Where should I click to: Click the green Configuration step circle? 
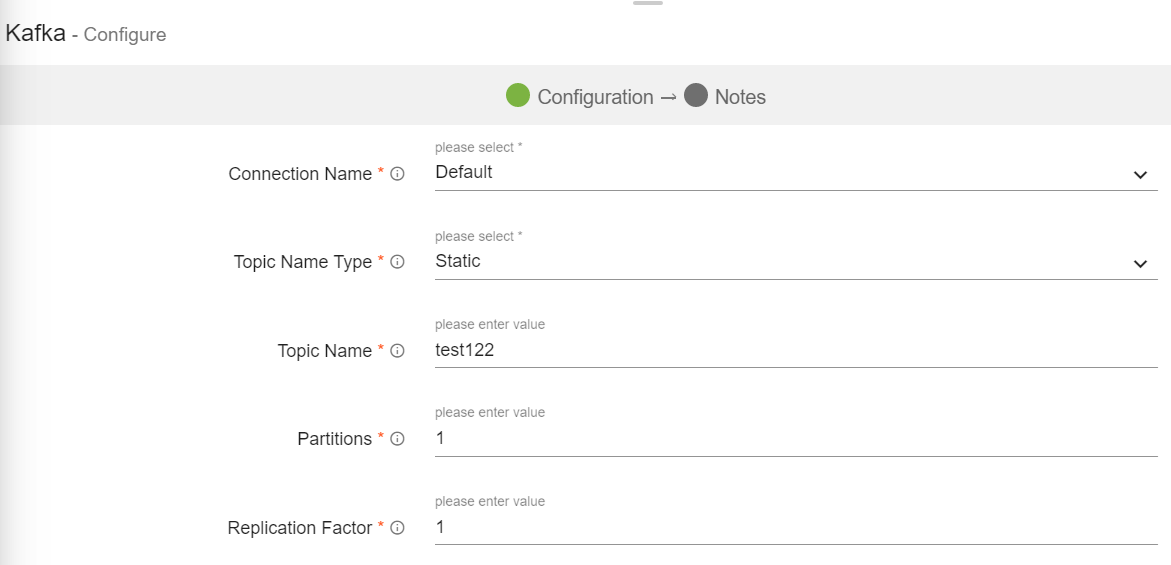[517, 96]
